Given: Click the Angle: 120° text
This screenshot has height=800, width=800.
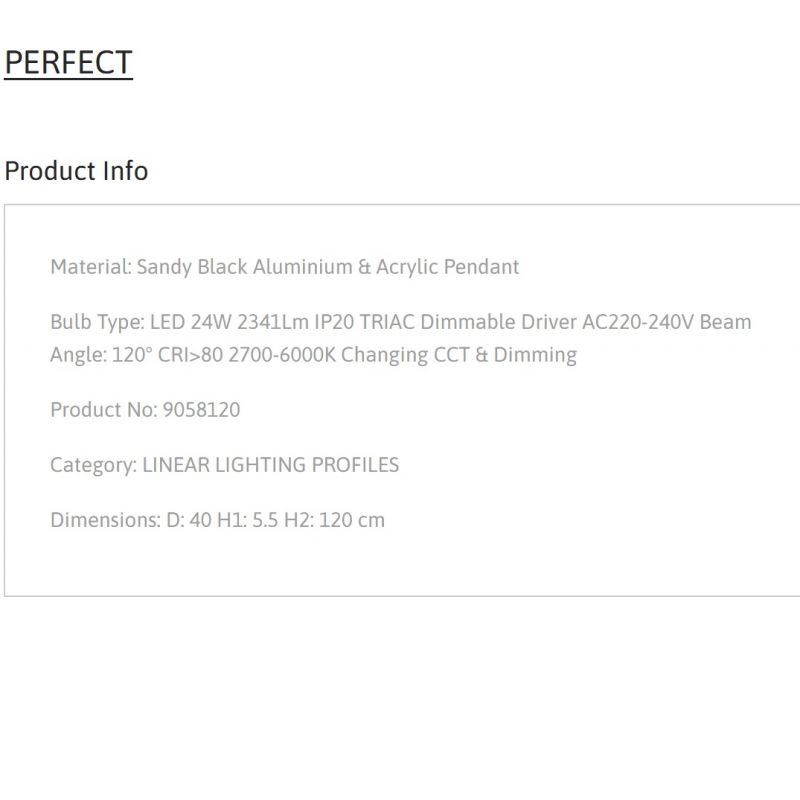Looking at the screenshot, I should click(x=101, y=355).
